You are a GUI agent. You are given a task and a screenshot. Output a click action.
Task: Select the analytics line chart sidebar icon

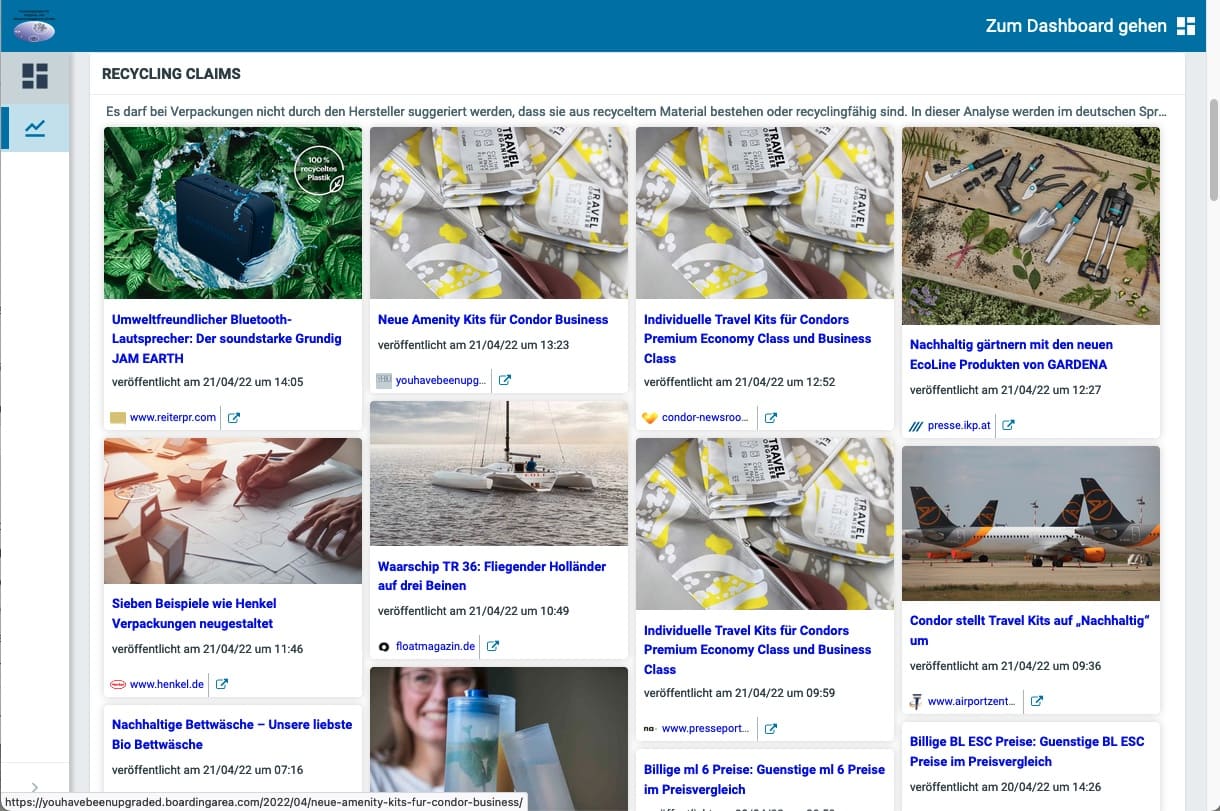pyautogui.click(x=35, y=128)
